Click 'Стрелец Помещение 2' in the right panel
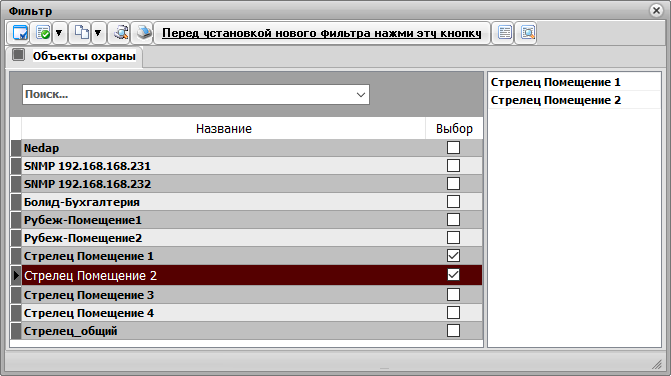Viewport: 671px width, 376px height. tap(555, 100)
